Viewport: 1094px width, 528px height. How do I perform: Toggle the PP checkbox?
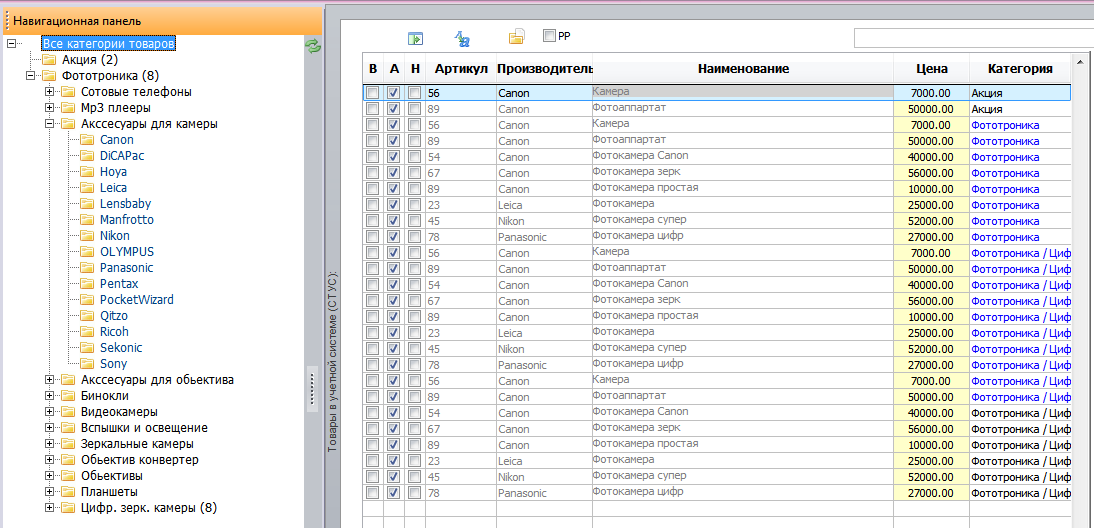tap(549, 36)
